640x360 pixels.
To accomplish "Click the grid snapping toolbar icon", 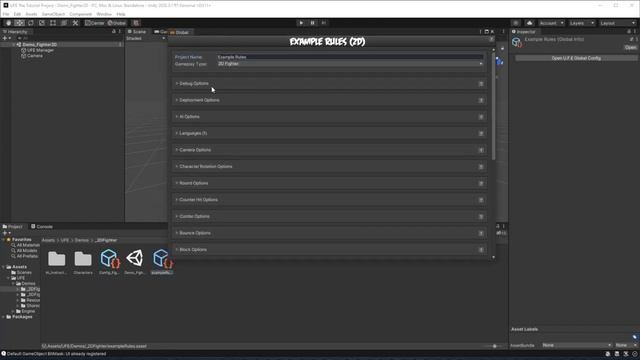I will point(136,23).
